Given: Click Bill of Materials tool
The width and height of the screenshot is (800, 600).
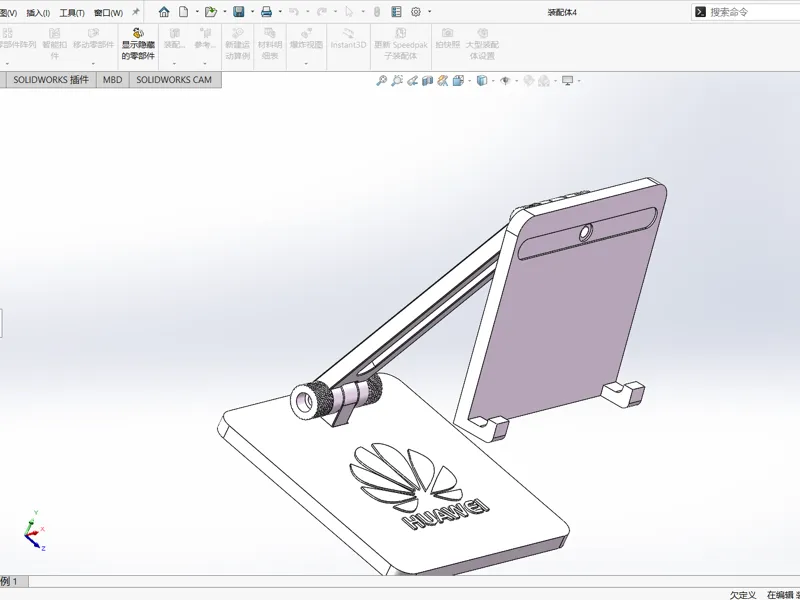Looking at the screenshot, I should point(270,44).
